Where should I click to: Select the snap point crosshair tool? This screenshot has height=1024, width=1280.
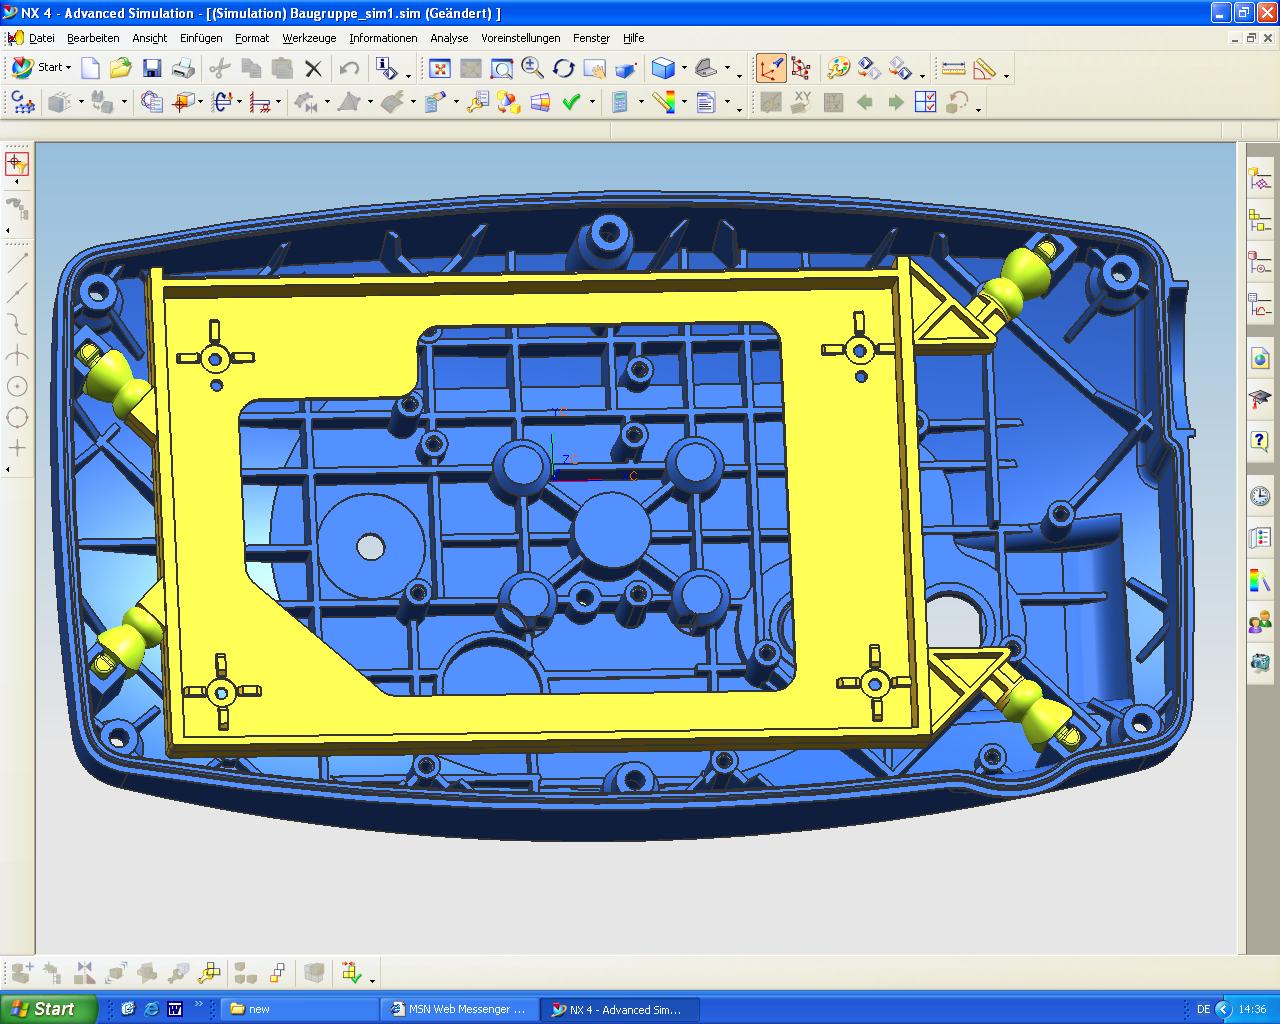coord(17,163)
